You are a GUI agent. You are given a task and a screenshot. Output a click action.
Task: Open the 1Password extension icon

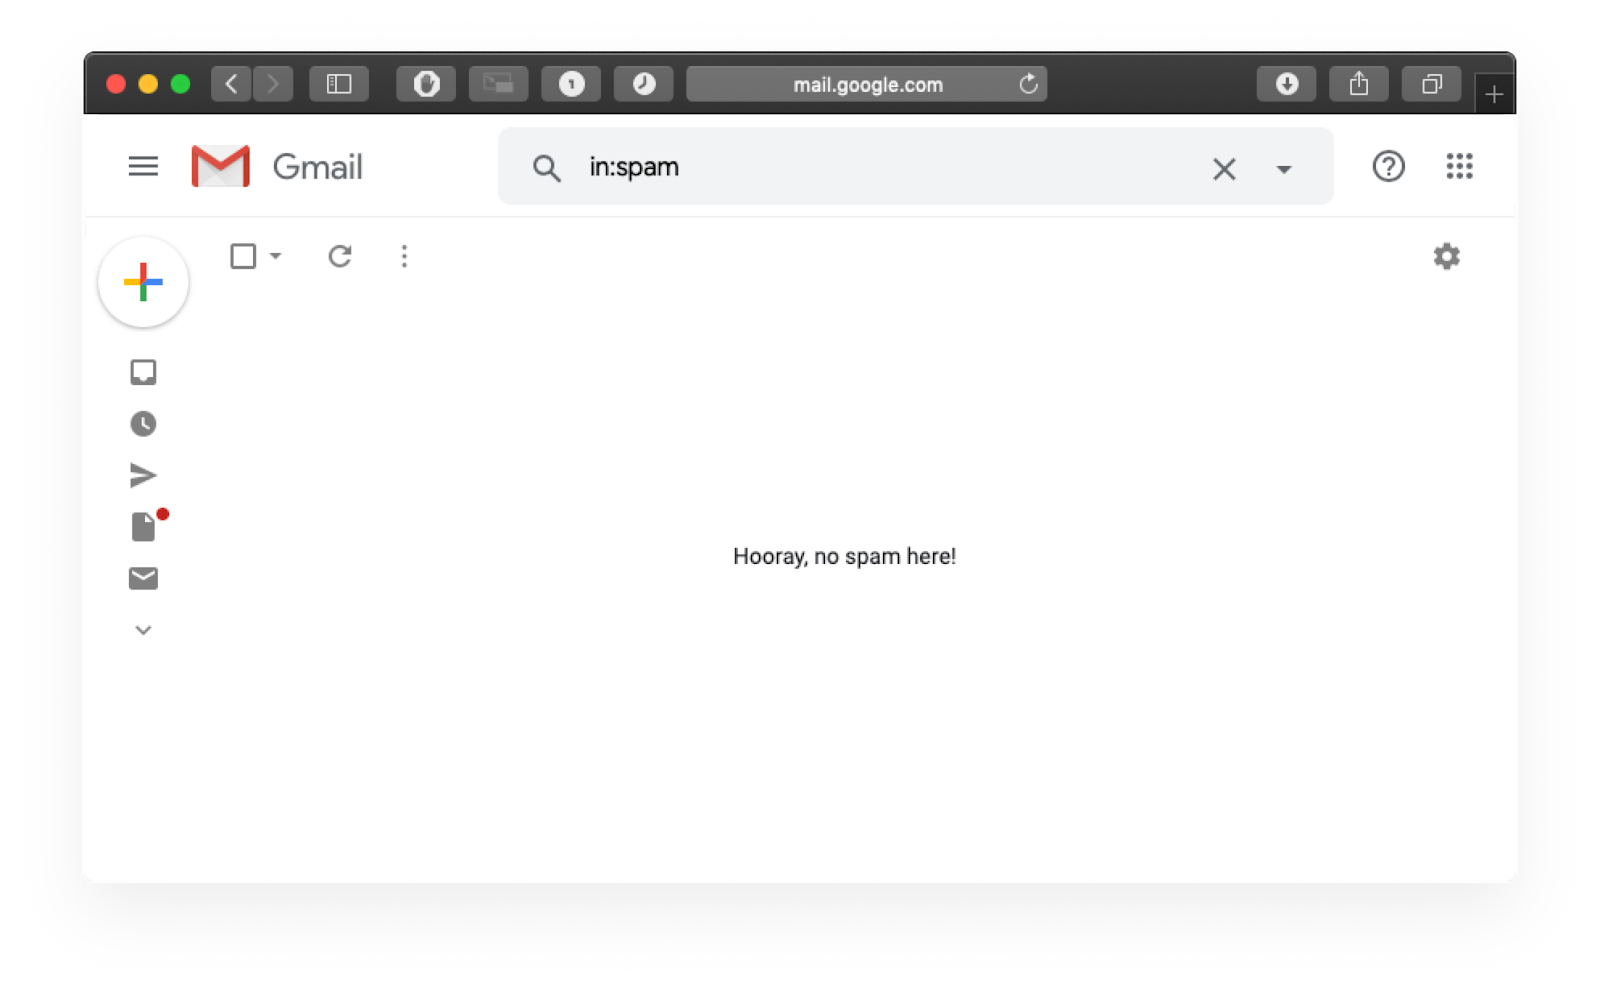[x=571, y=84]
